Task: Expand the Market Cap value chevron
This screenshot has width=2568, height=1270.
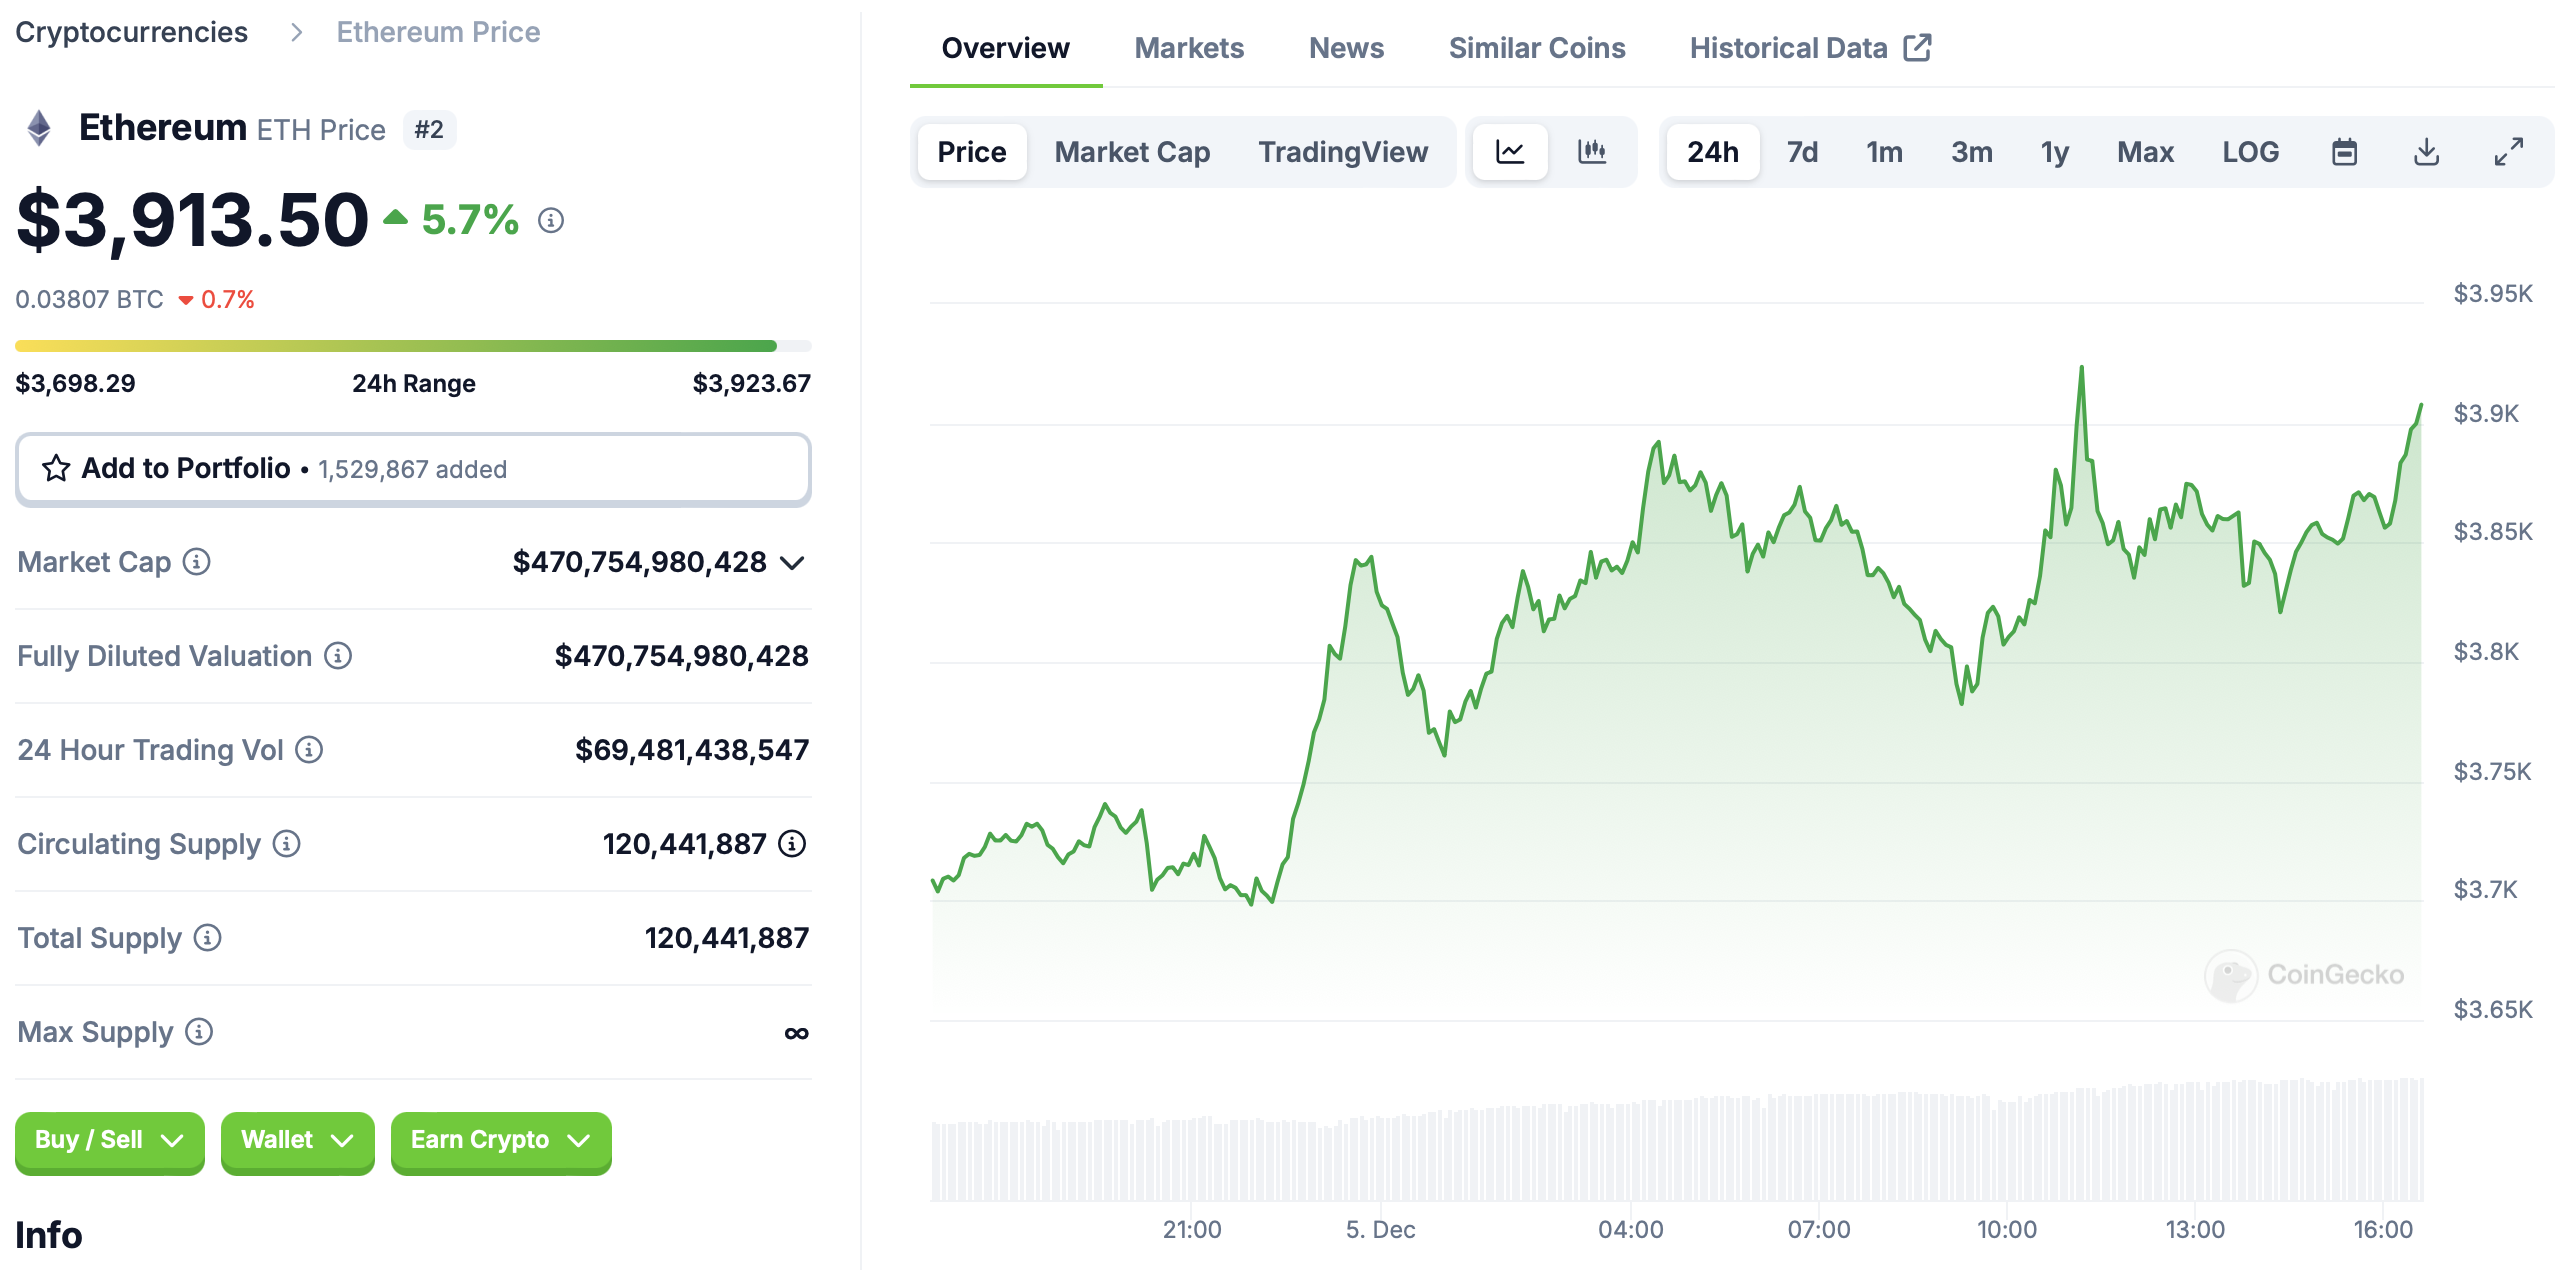Action: 793,563
